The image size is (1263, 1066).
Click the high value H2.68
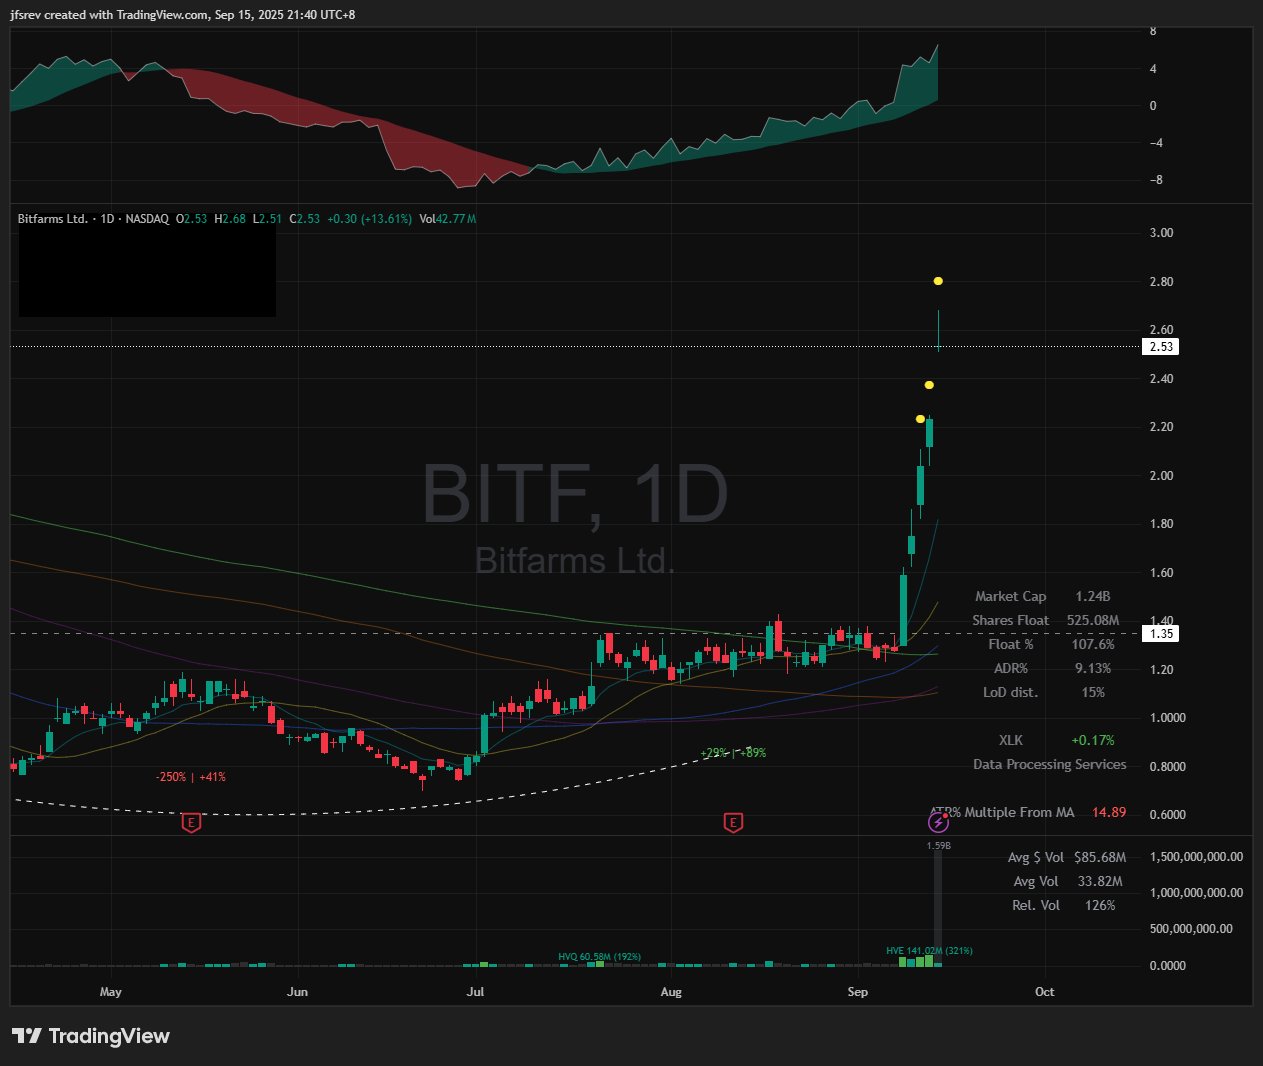click(x=230, y=218)
